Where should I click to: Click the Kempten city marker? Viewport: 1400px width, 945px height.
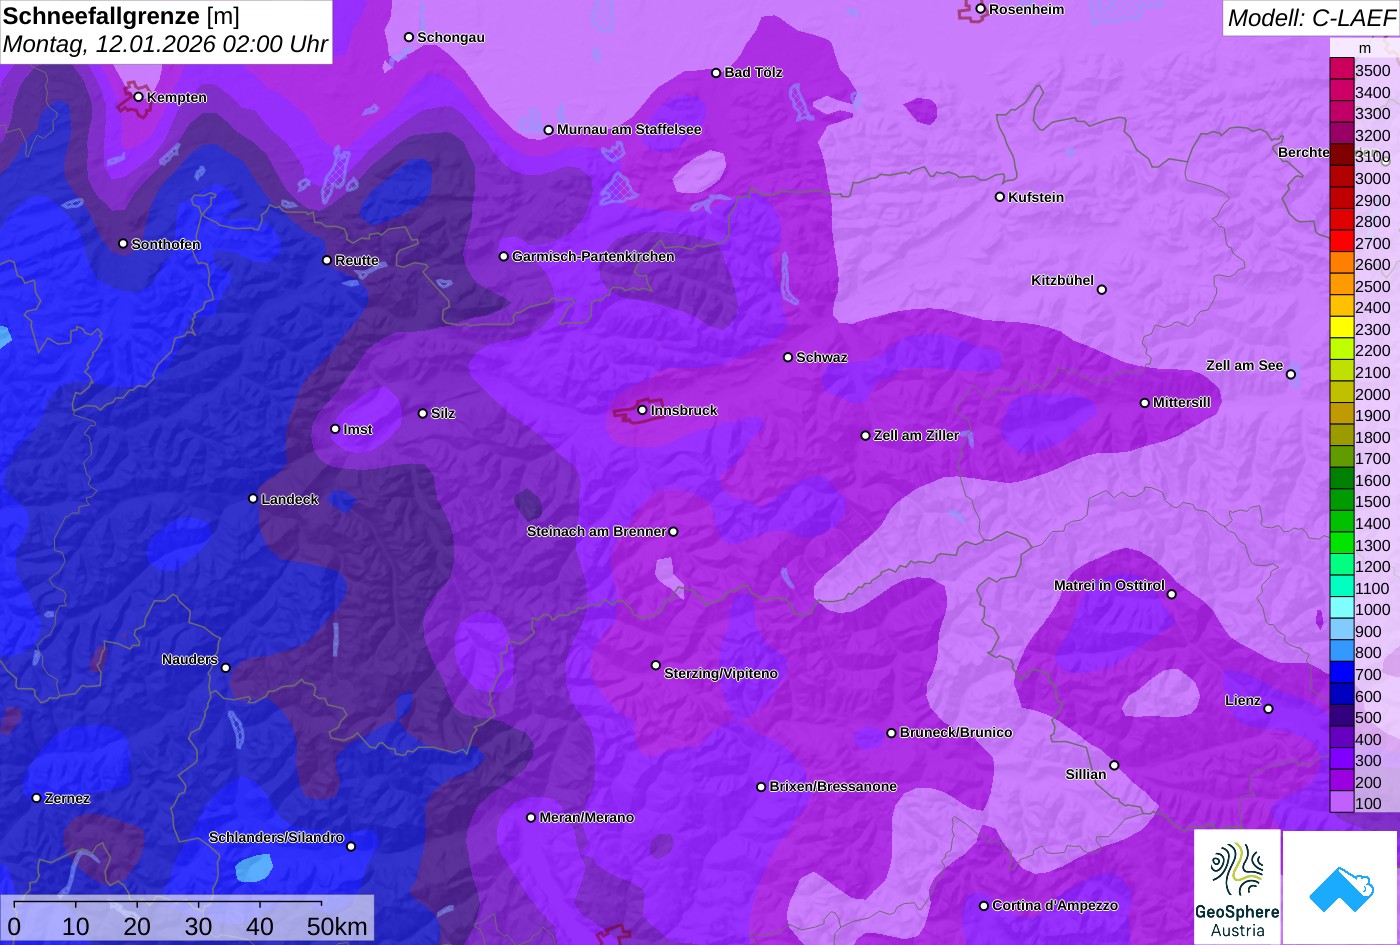coord(138,97)
